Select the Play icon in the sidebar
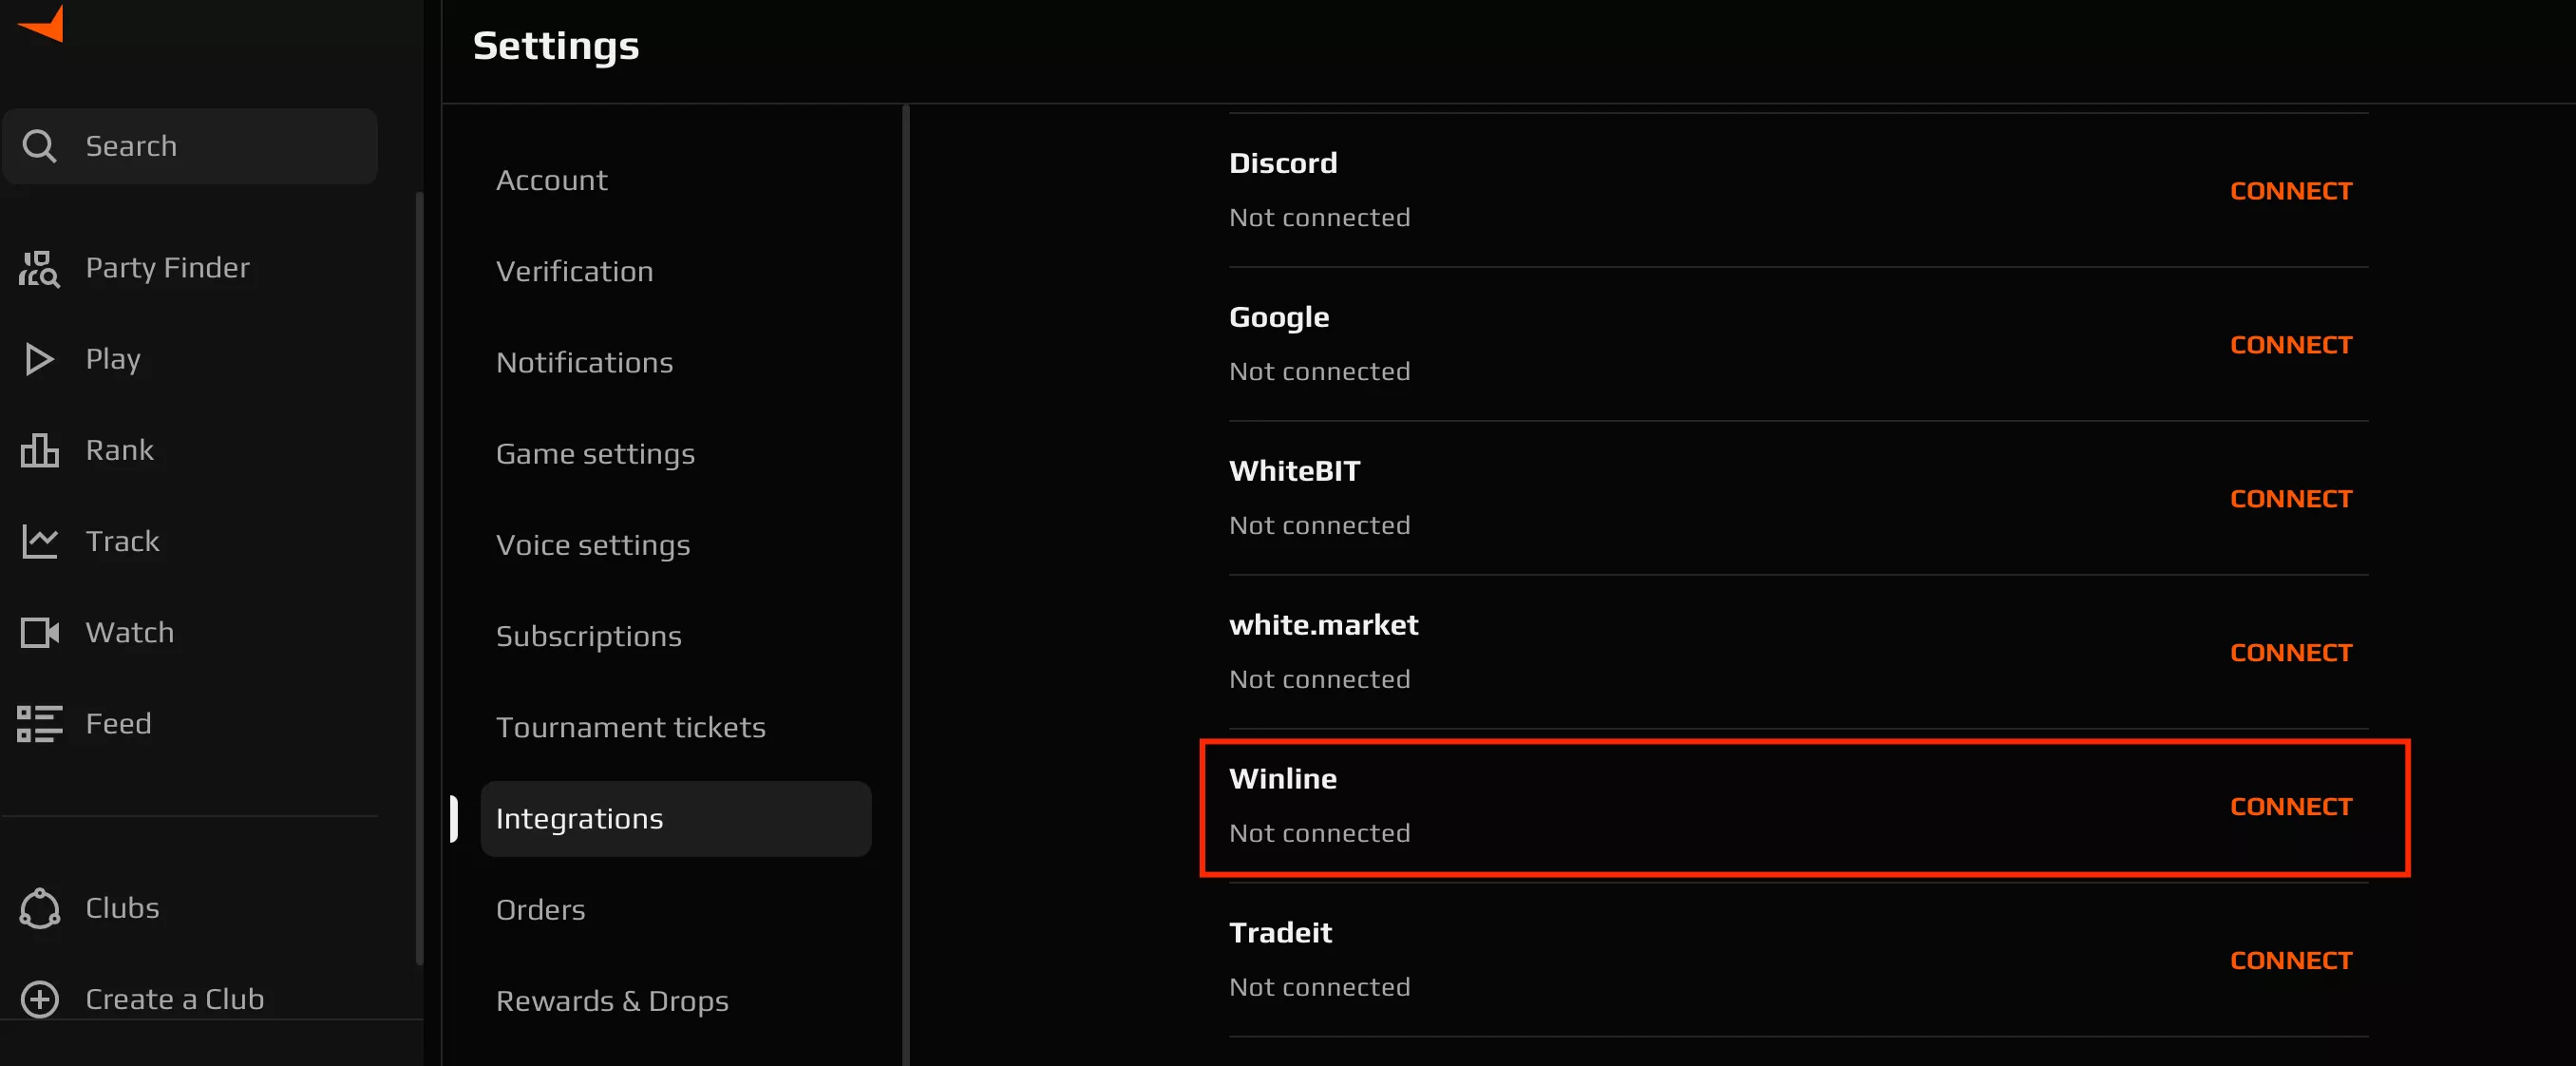2576x1066 pixels. click(x=39, y=358)
